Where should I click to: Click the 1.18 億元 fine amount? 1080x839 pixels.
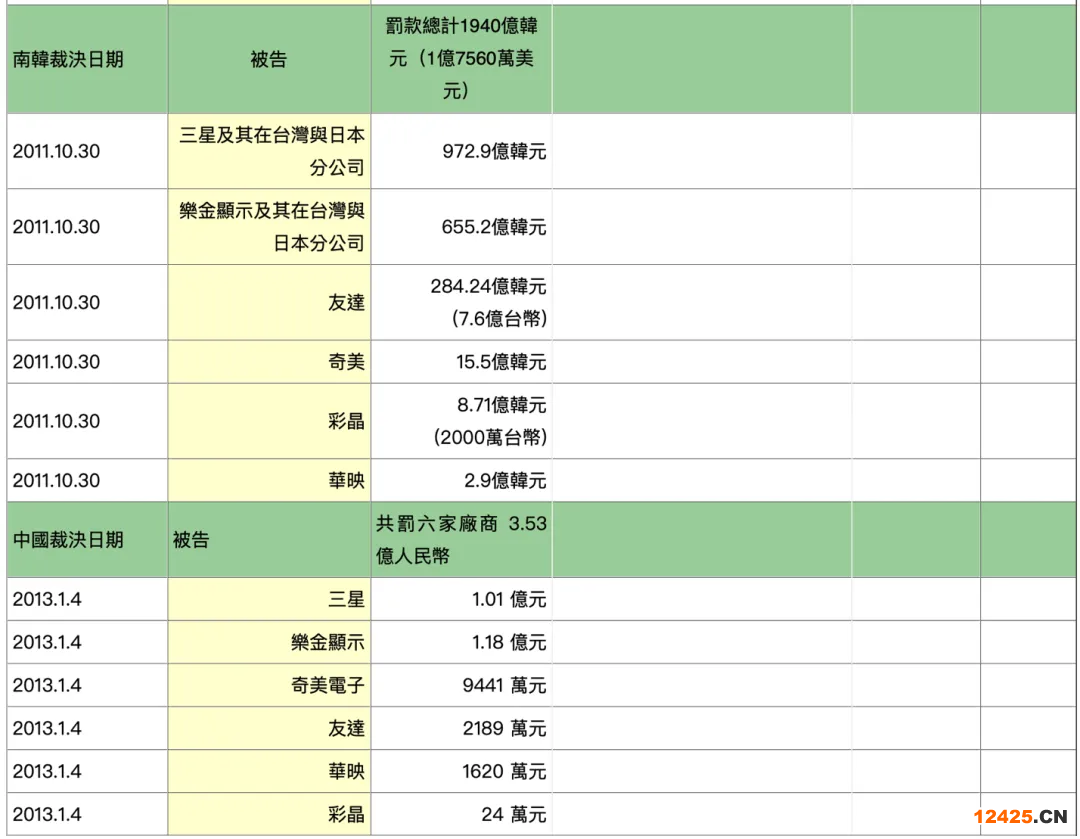[509, 642]
